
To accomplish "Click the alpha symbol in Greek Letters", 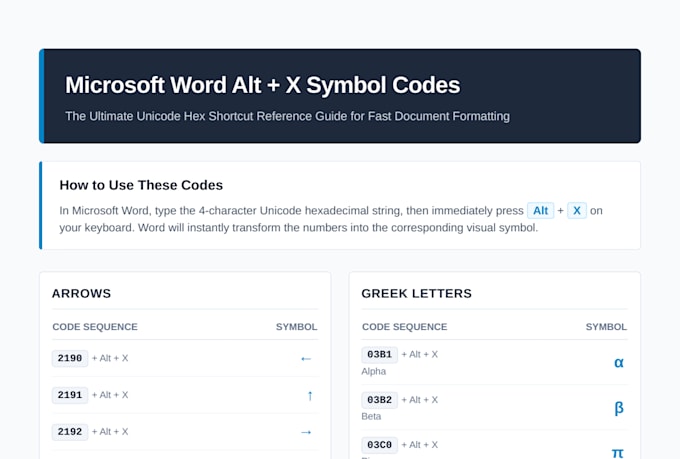I will pyautogui.click(x=619, y=362).
